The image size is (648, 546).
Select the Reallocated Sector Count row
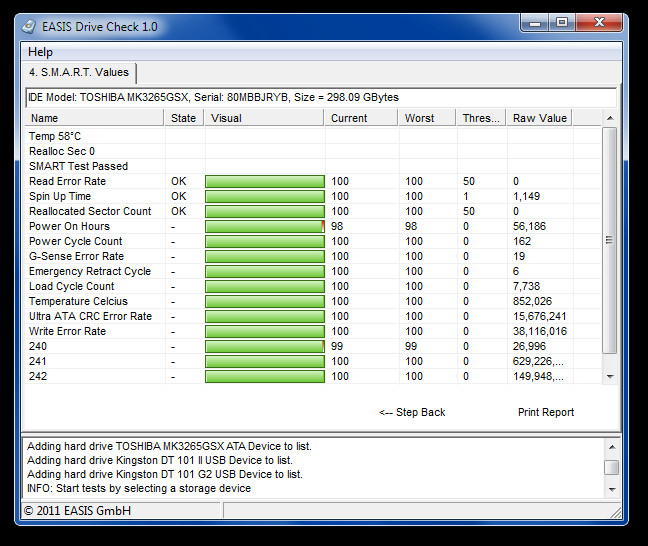313,211
